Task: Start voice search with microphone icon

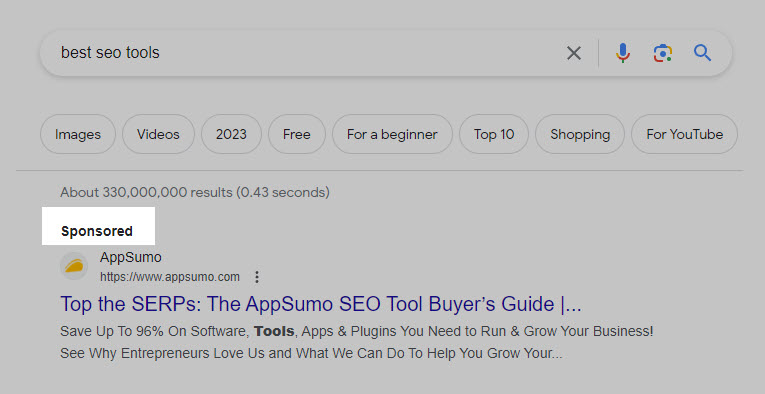Action: 623,53
